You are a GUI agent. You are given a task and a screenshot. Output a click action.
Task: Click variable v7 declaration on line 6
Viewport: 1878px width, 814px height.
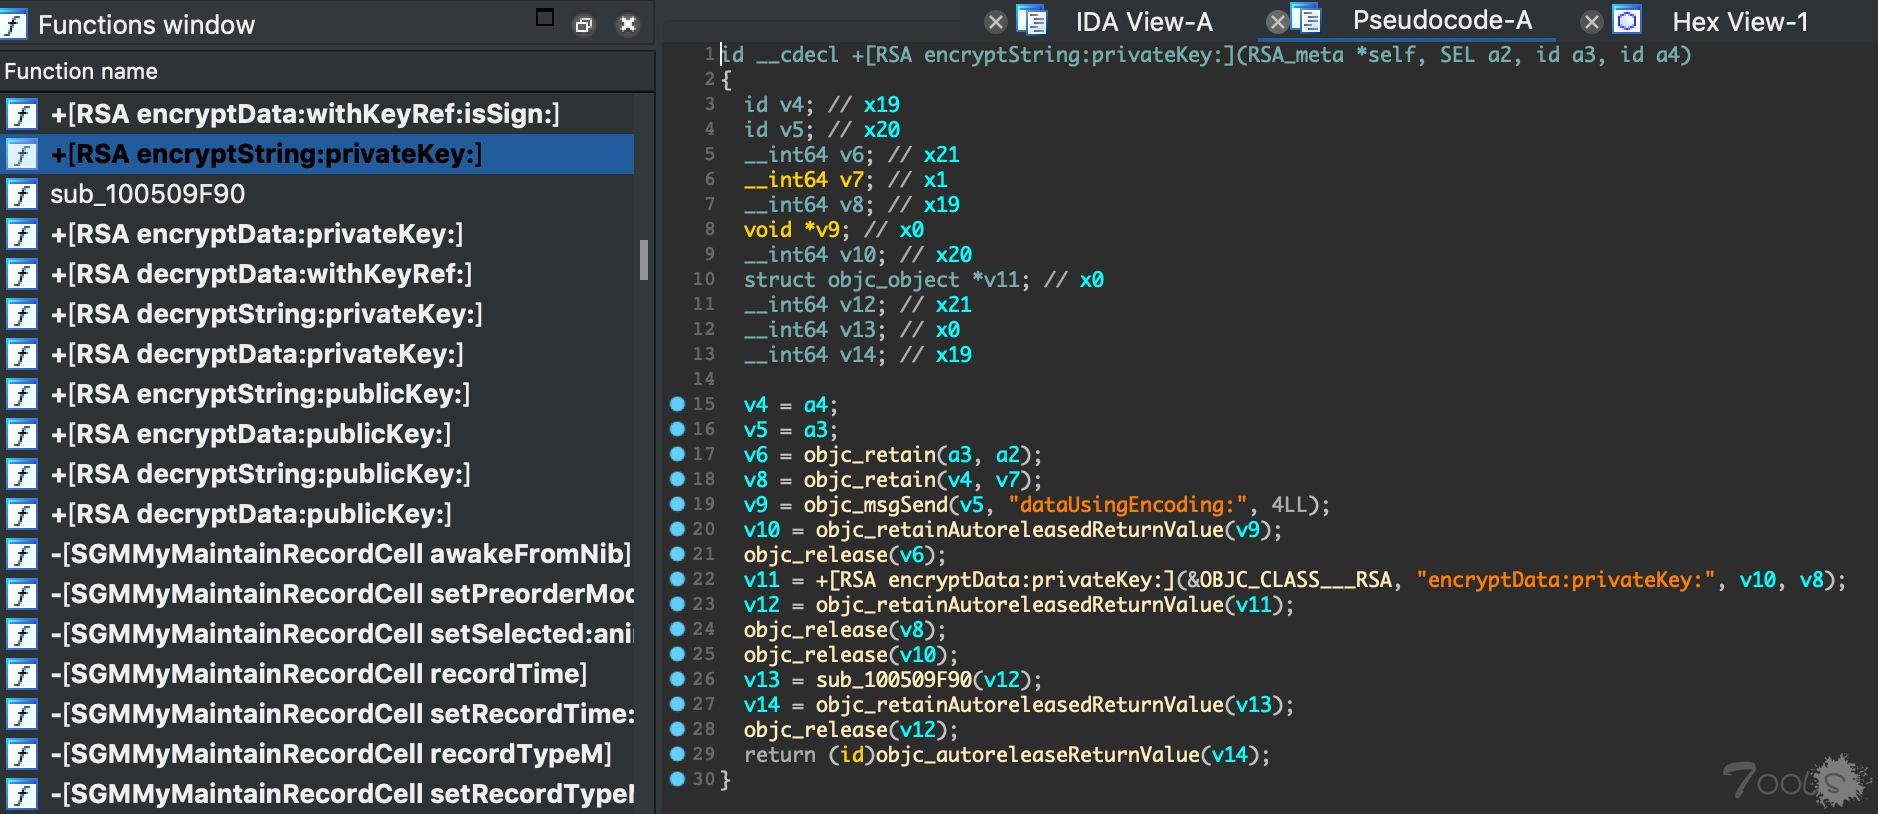pyautogui.click(x=851, y=180)
